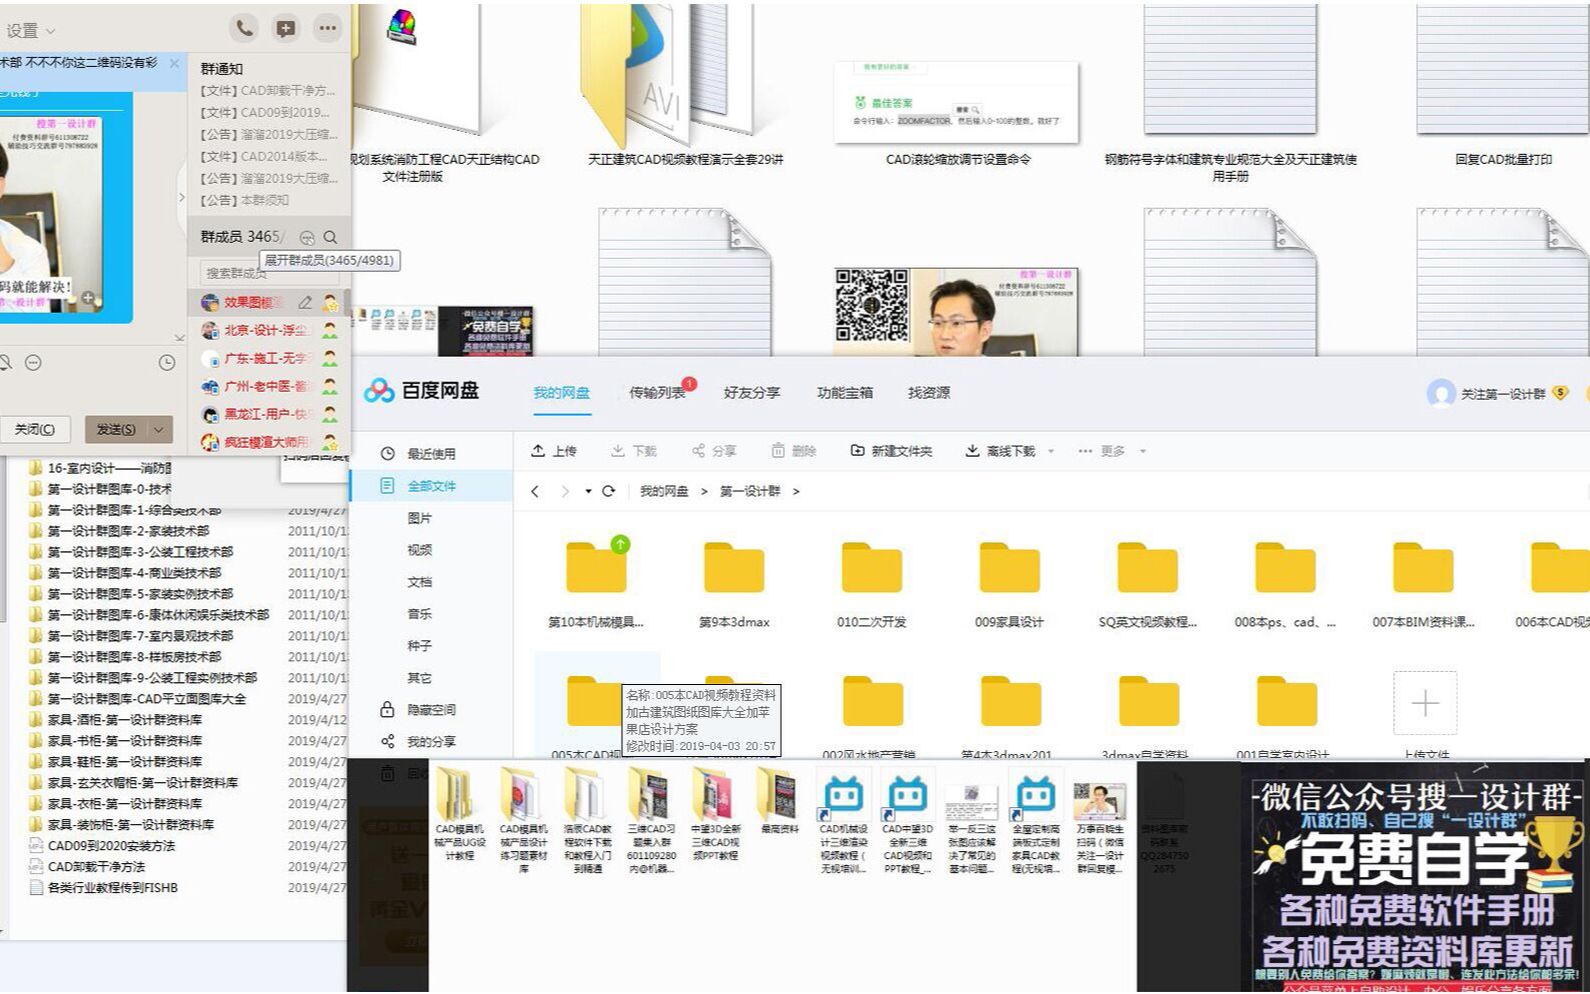
Task: Click the user avatar 关注第一设计群
Action: [1441, 394]
